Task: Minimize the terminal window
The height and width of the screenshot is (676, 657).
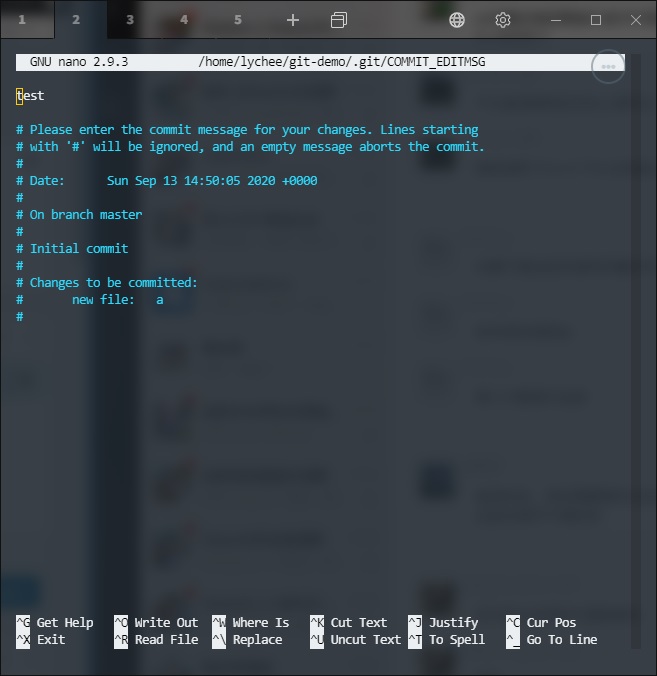Action: pyautogui.click(x=556, y=20)
